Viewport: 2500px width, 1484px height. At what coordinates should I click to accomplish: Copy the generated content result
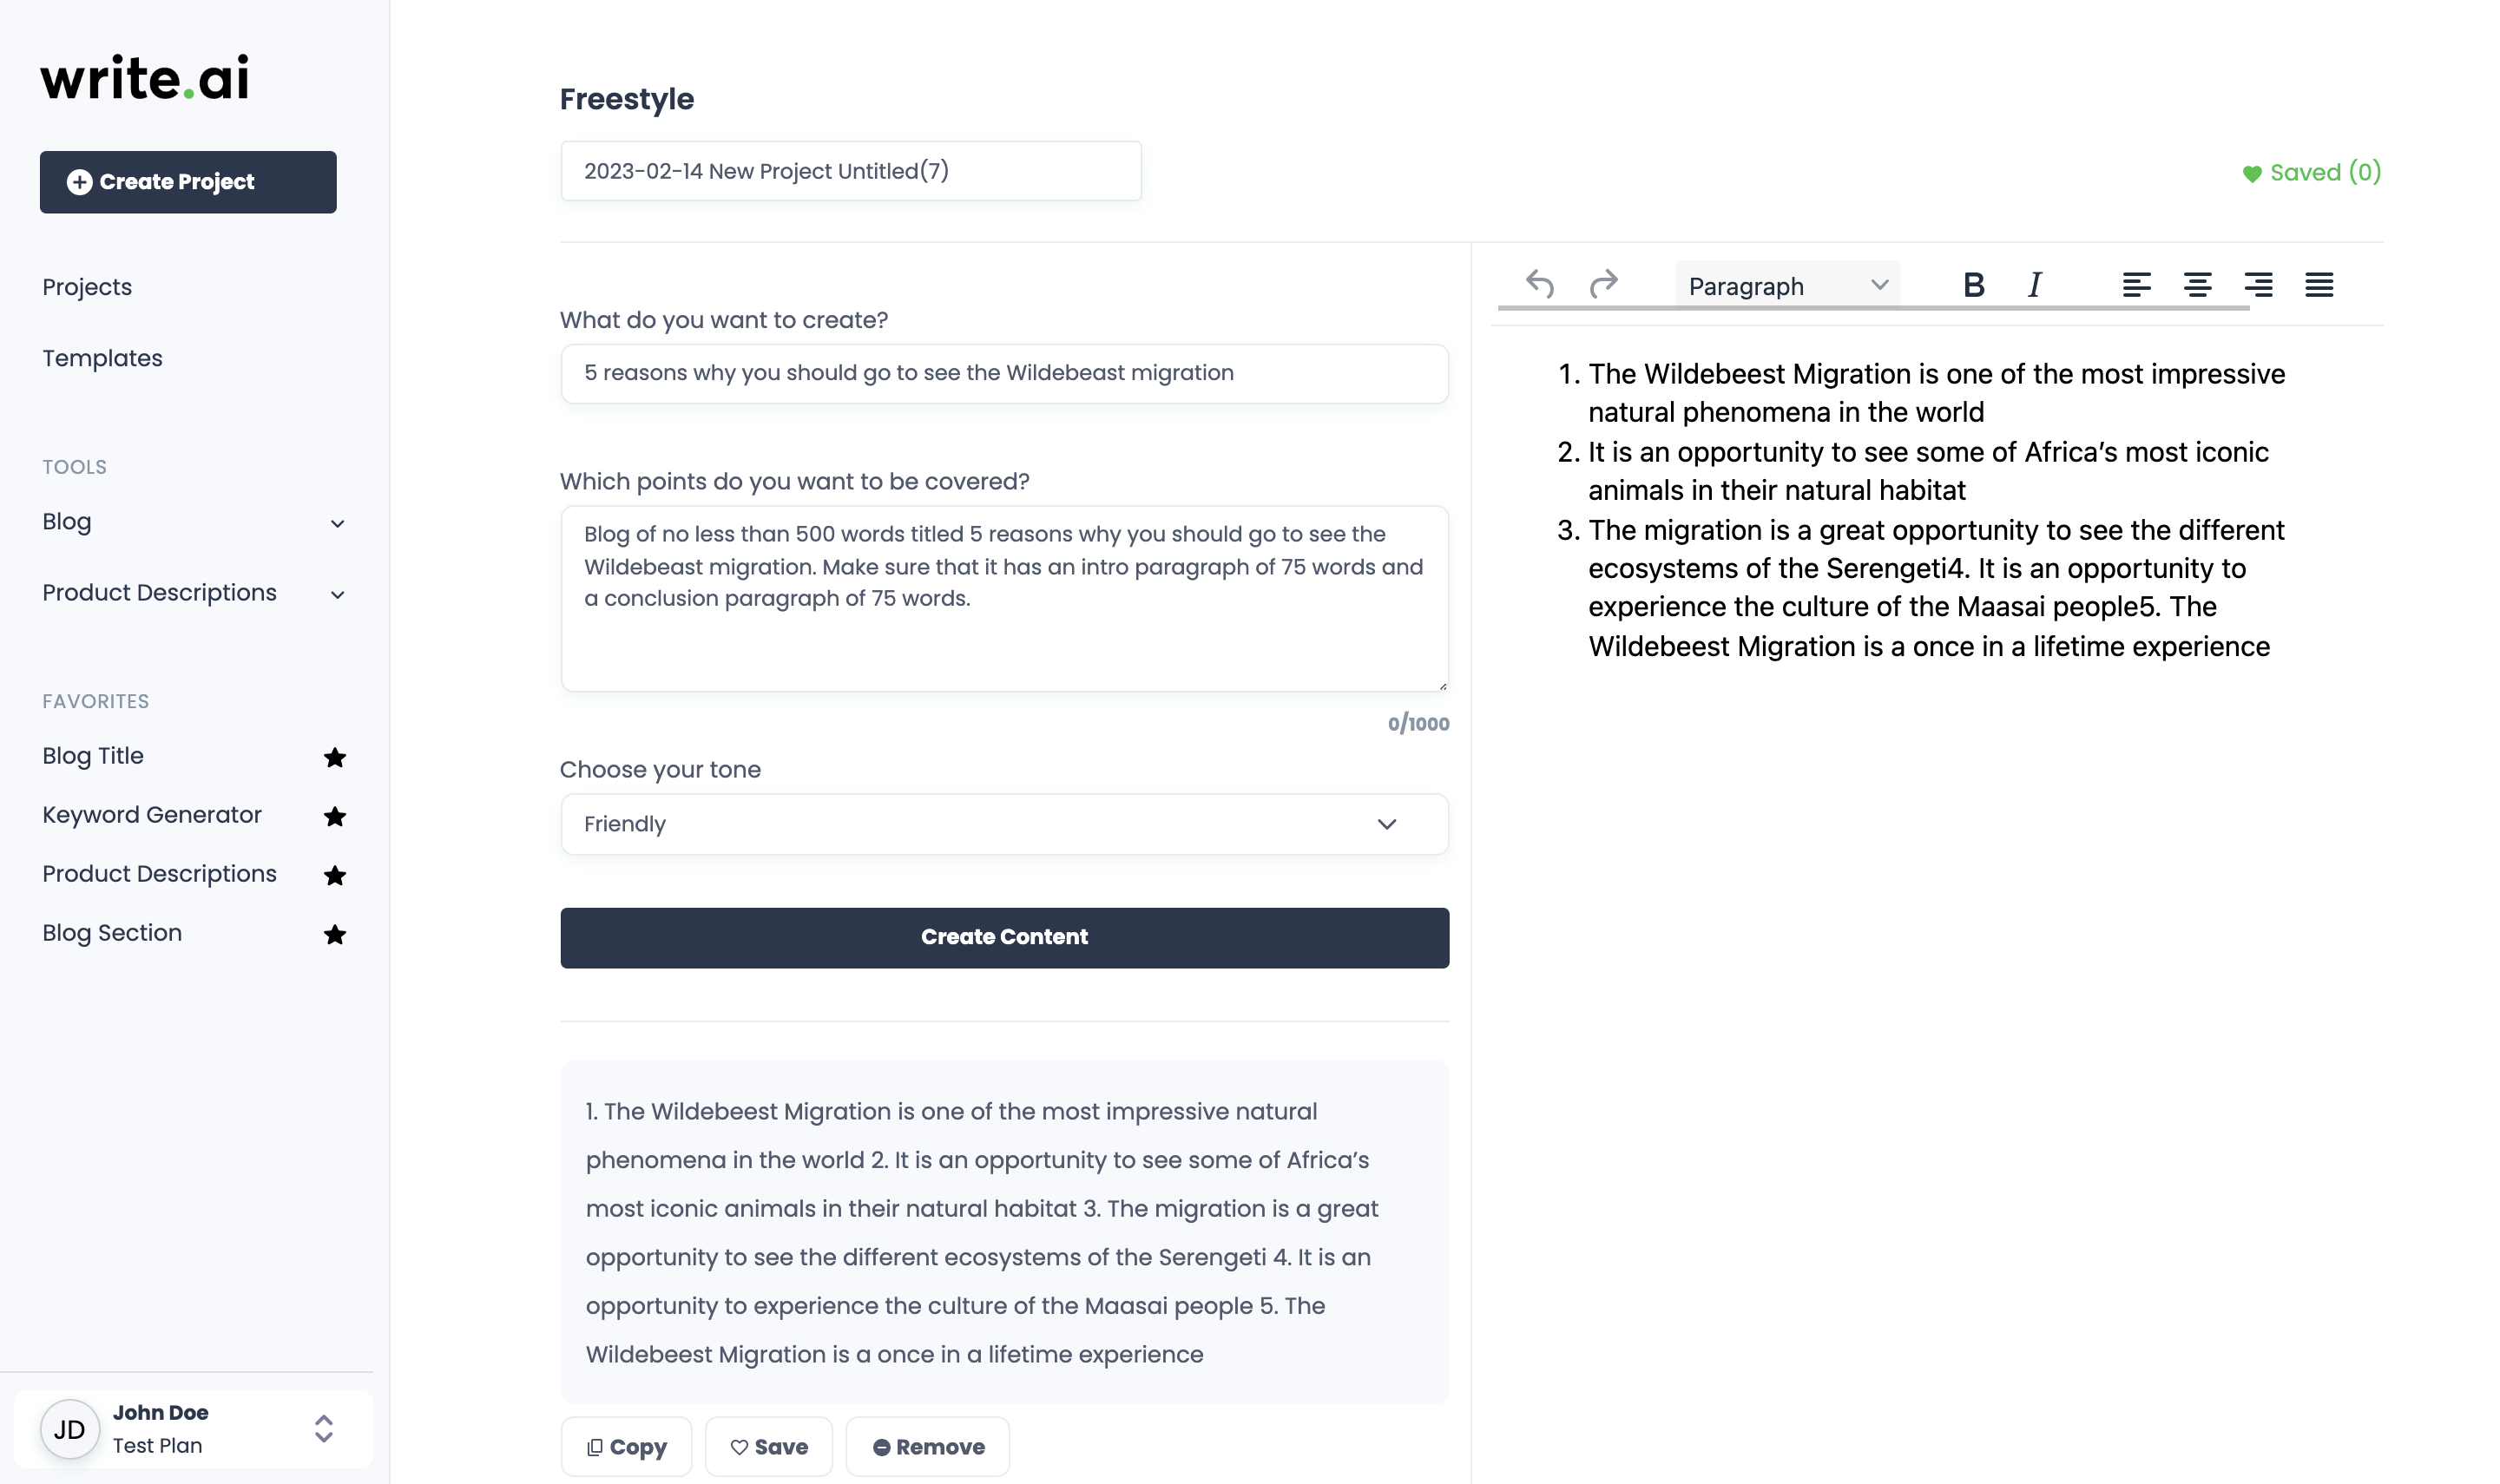tap(626, 1446)
